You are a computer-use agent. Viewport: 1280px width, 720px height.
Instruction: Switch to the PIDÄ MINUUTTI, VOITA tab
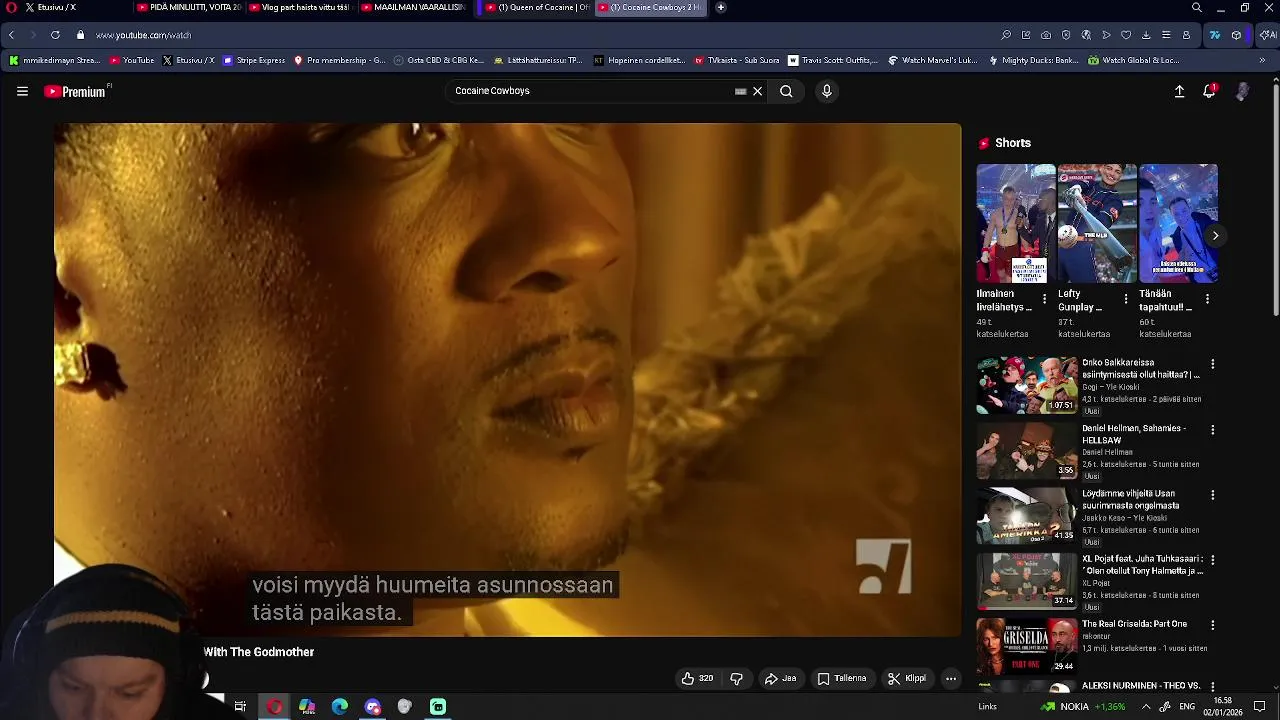188,7
